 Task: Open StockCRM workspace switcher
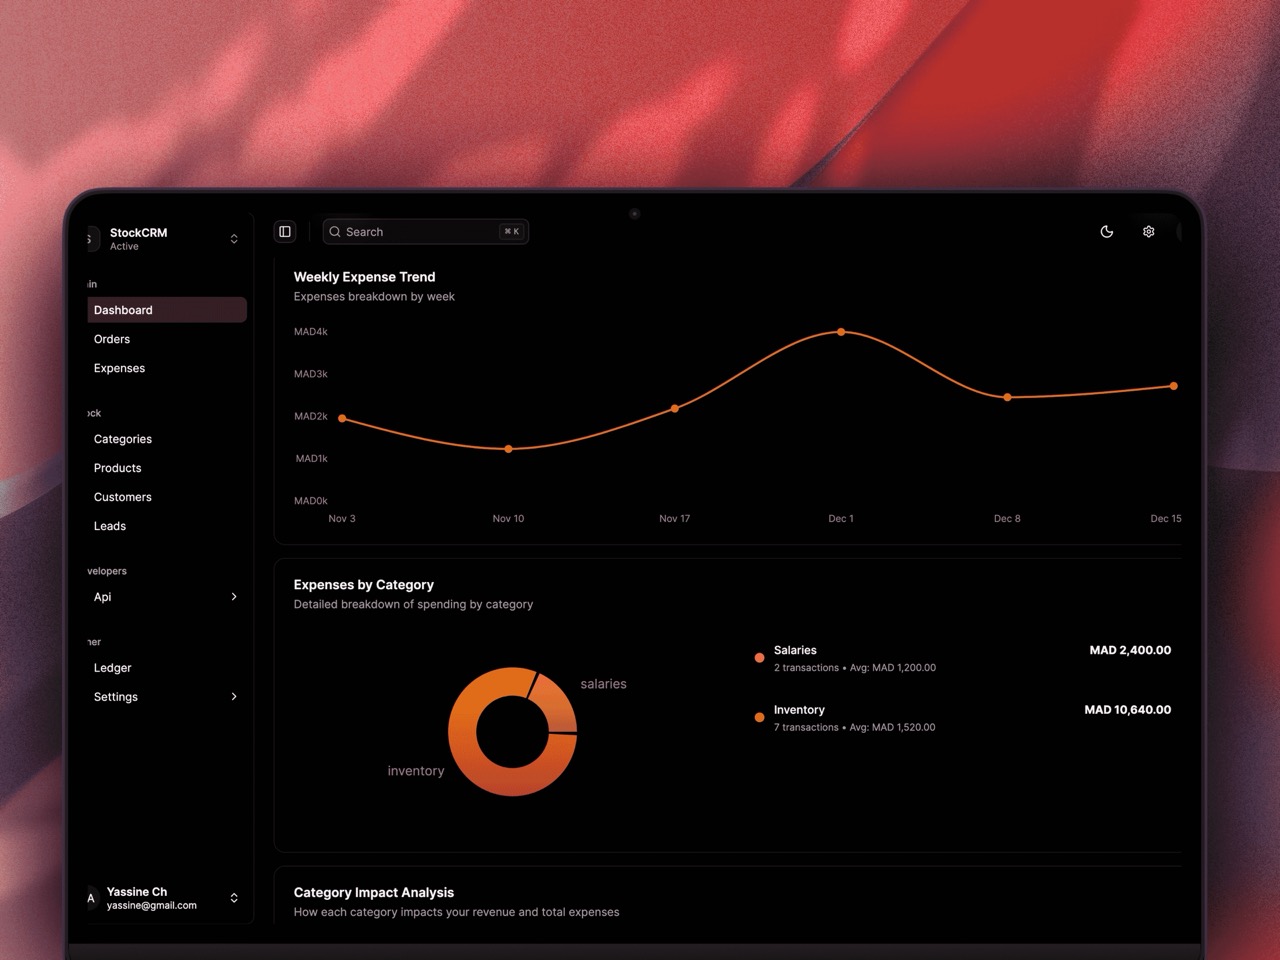[x=234, y=239]
